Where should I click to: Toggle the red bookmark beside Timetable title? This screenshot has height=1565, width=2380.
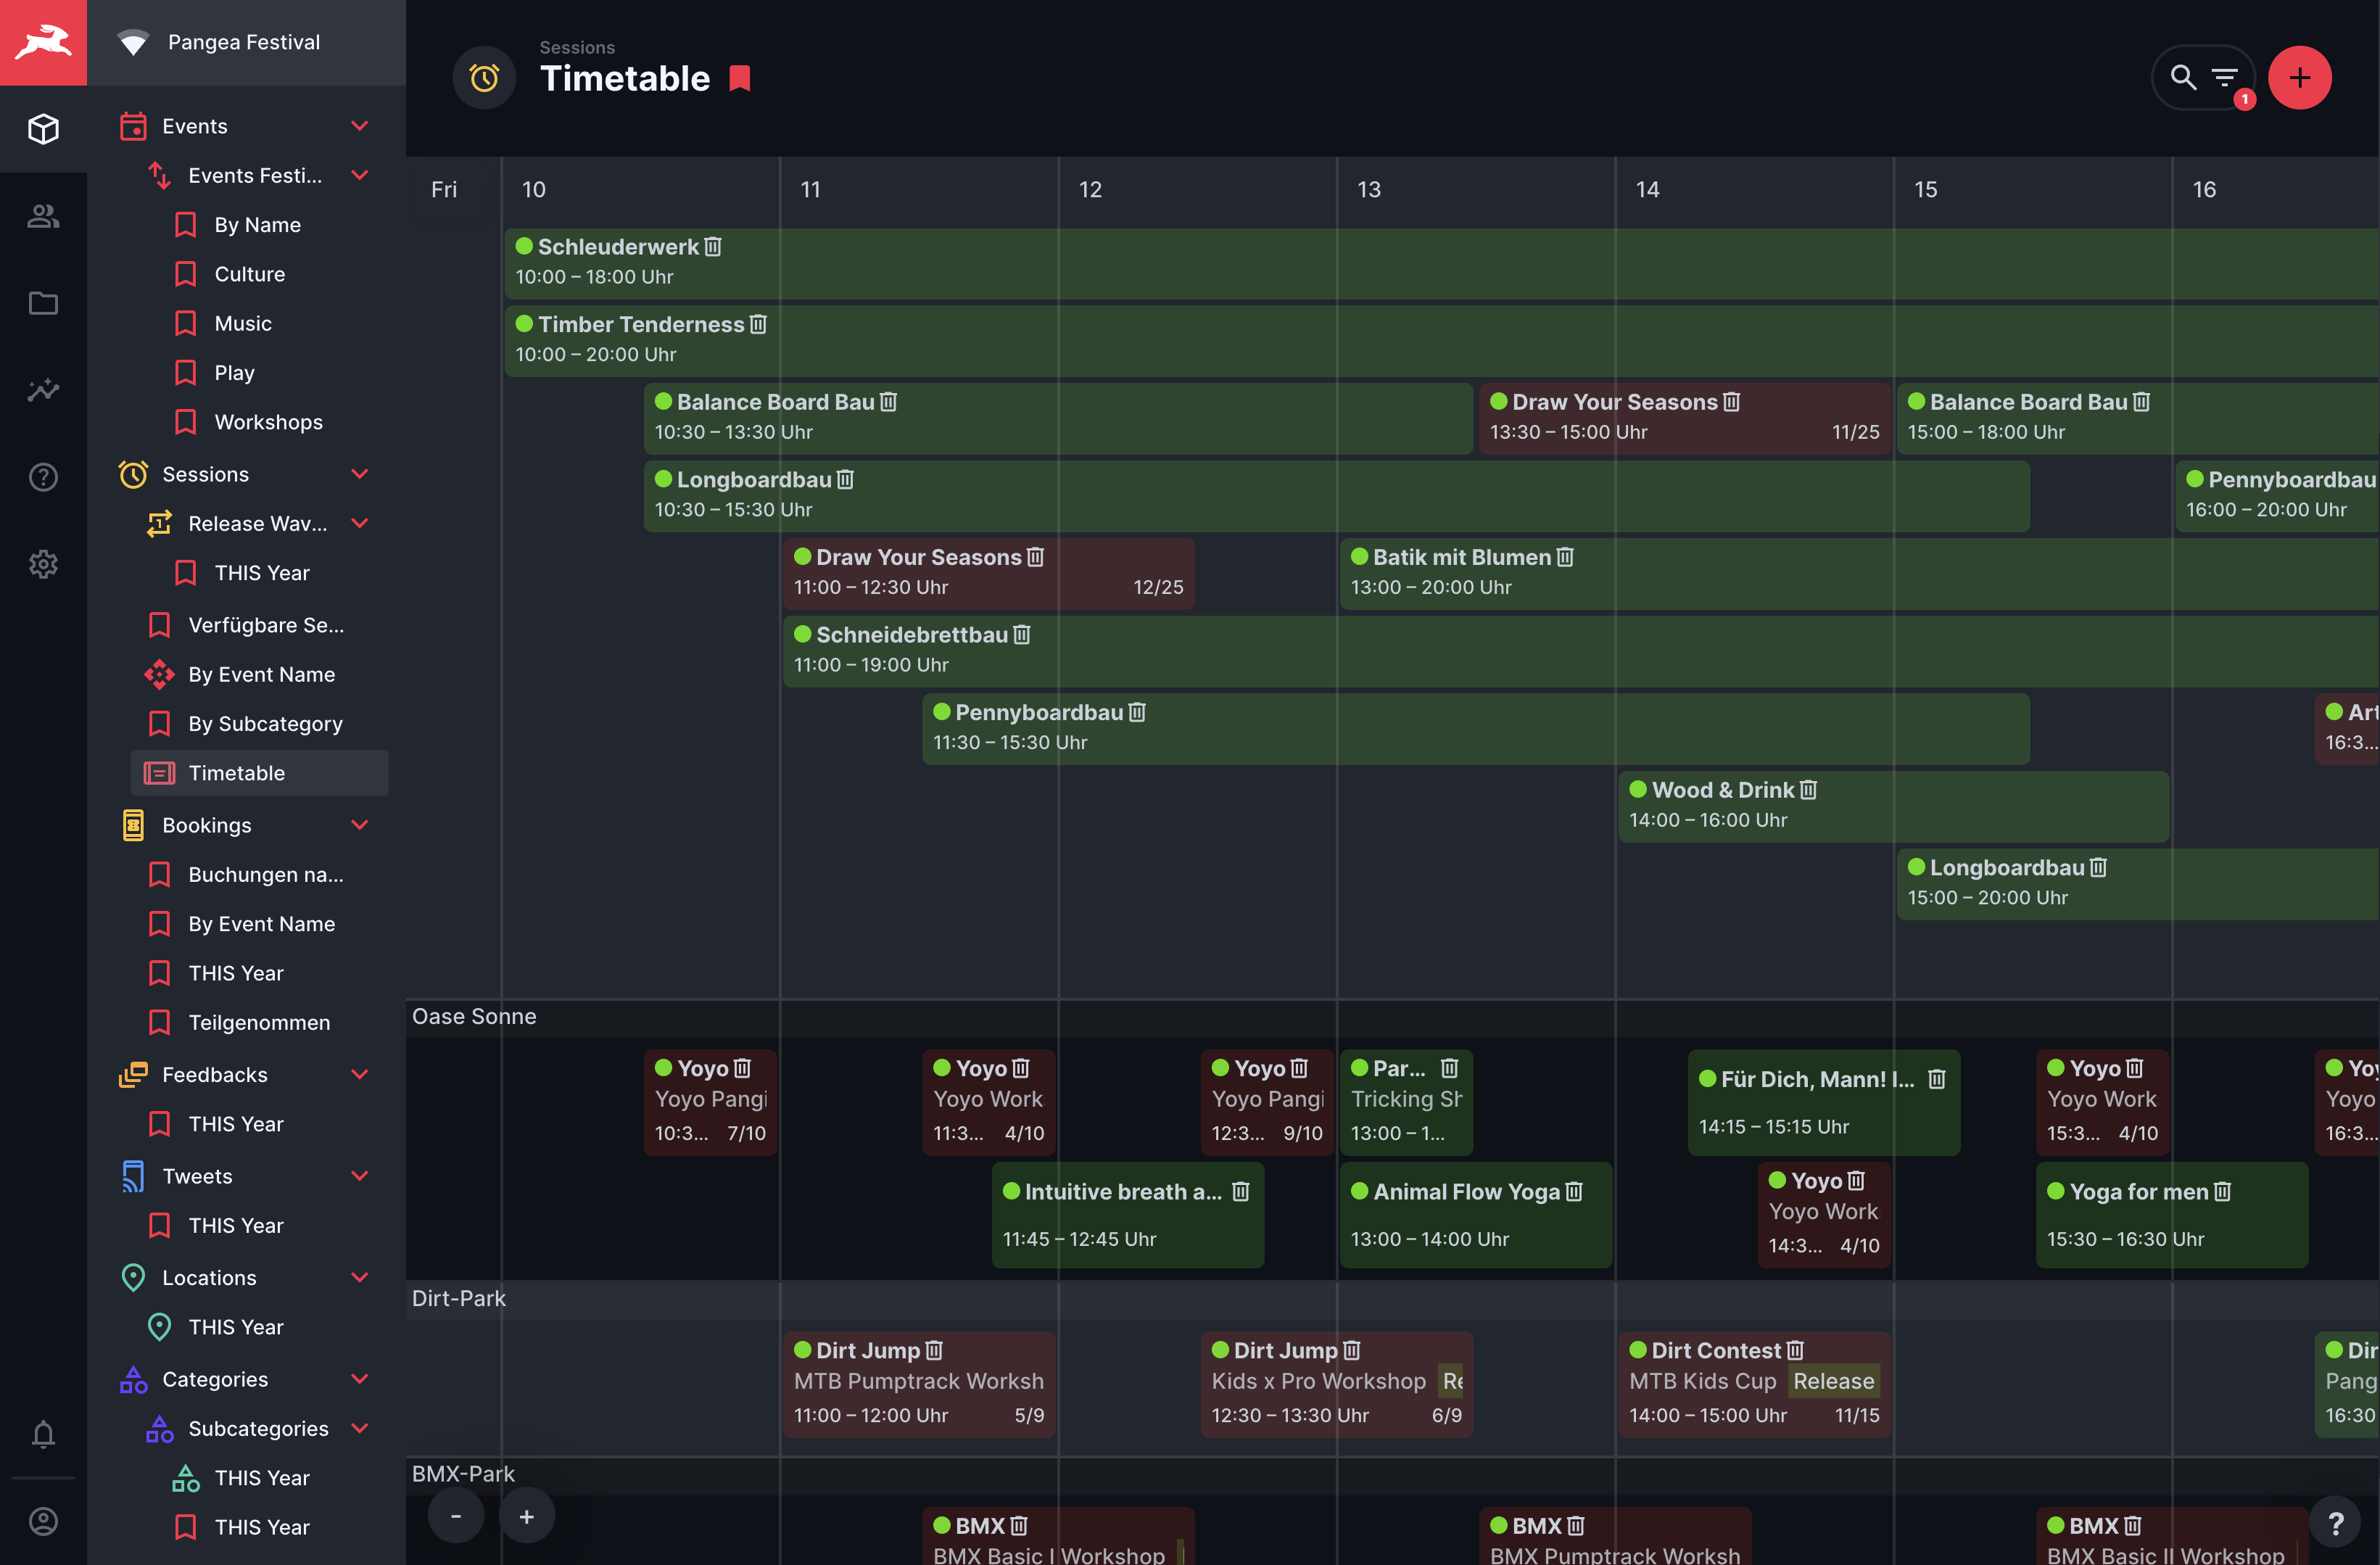point(740,78)
